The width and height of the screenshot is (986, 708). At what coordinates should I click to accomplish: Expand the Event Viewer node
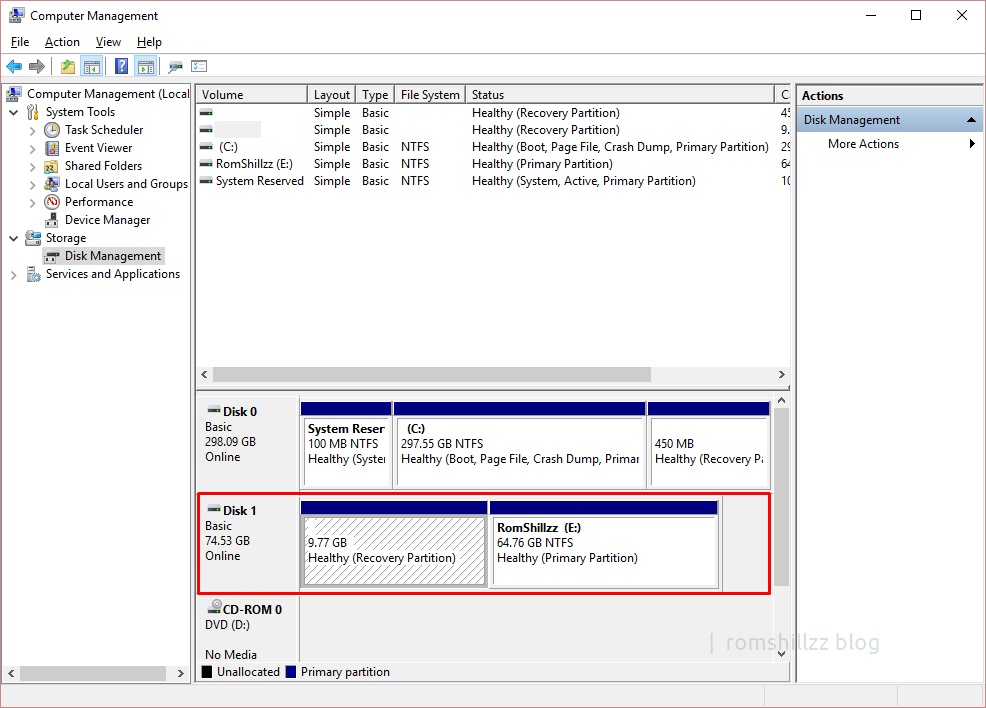coord(32,148)
